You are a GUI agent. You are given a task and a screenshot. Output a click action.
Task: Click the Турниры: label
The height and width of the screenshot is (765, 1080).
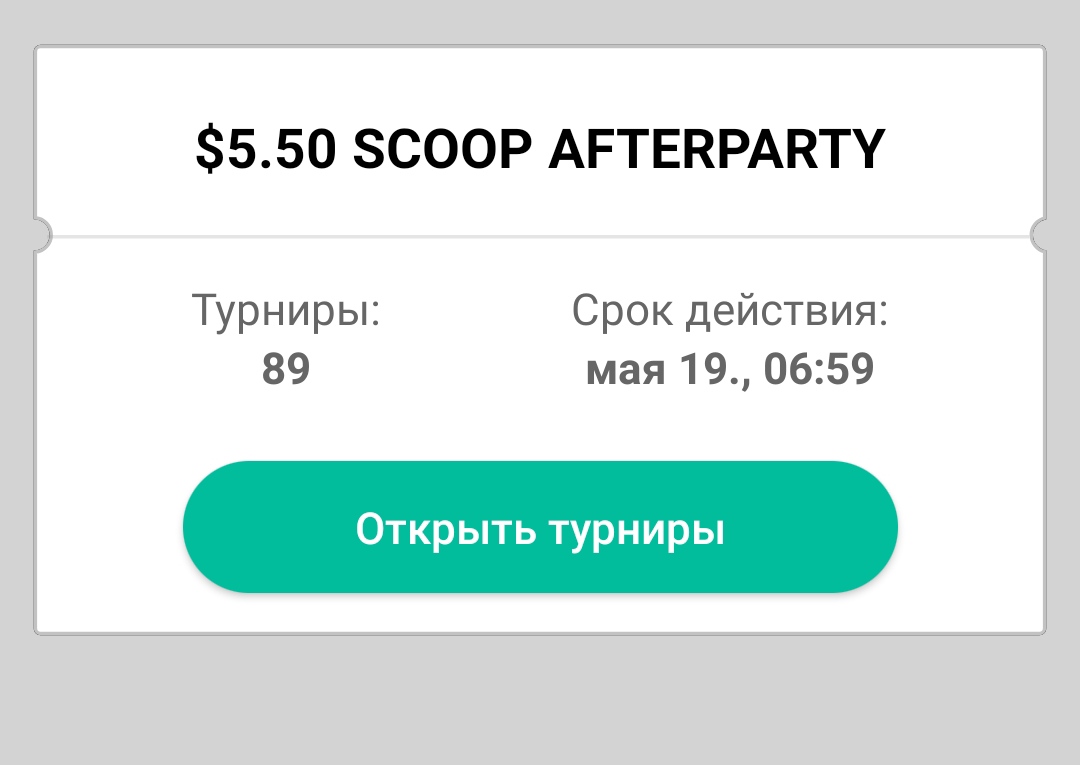[286, 311]
